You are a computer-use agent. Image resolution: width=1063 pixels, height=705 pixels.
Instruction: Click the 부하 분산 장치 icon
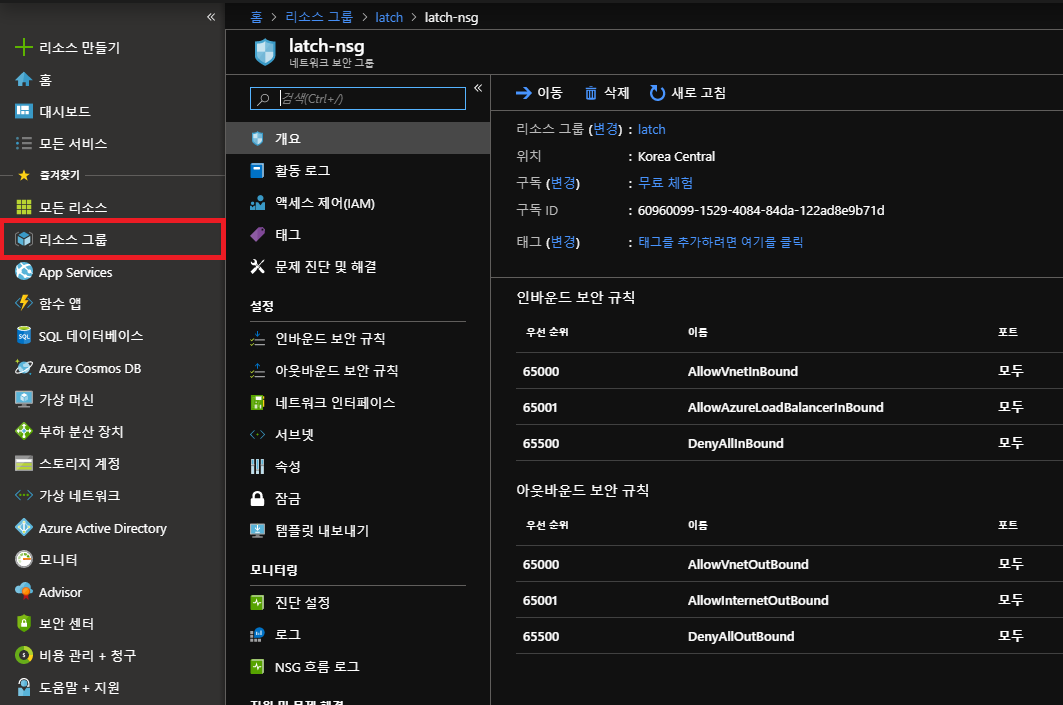click(24, 431)
